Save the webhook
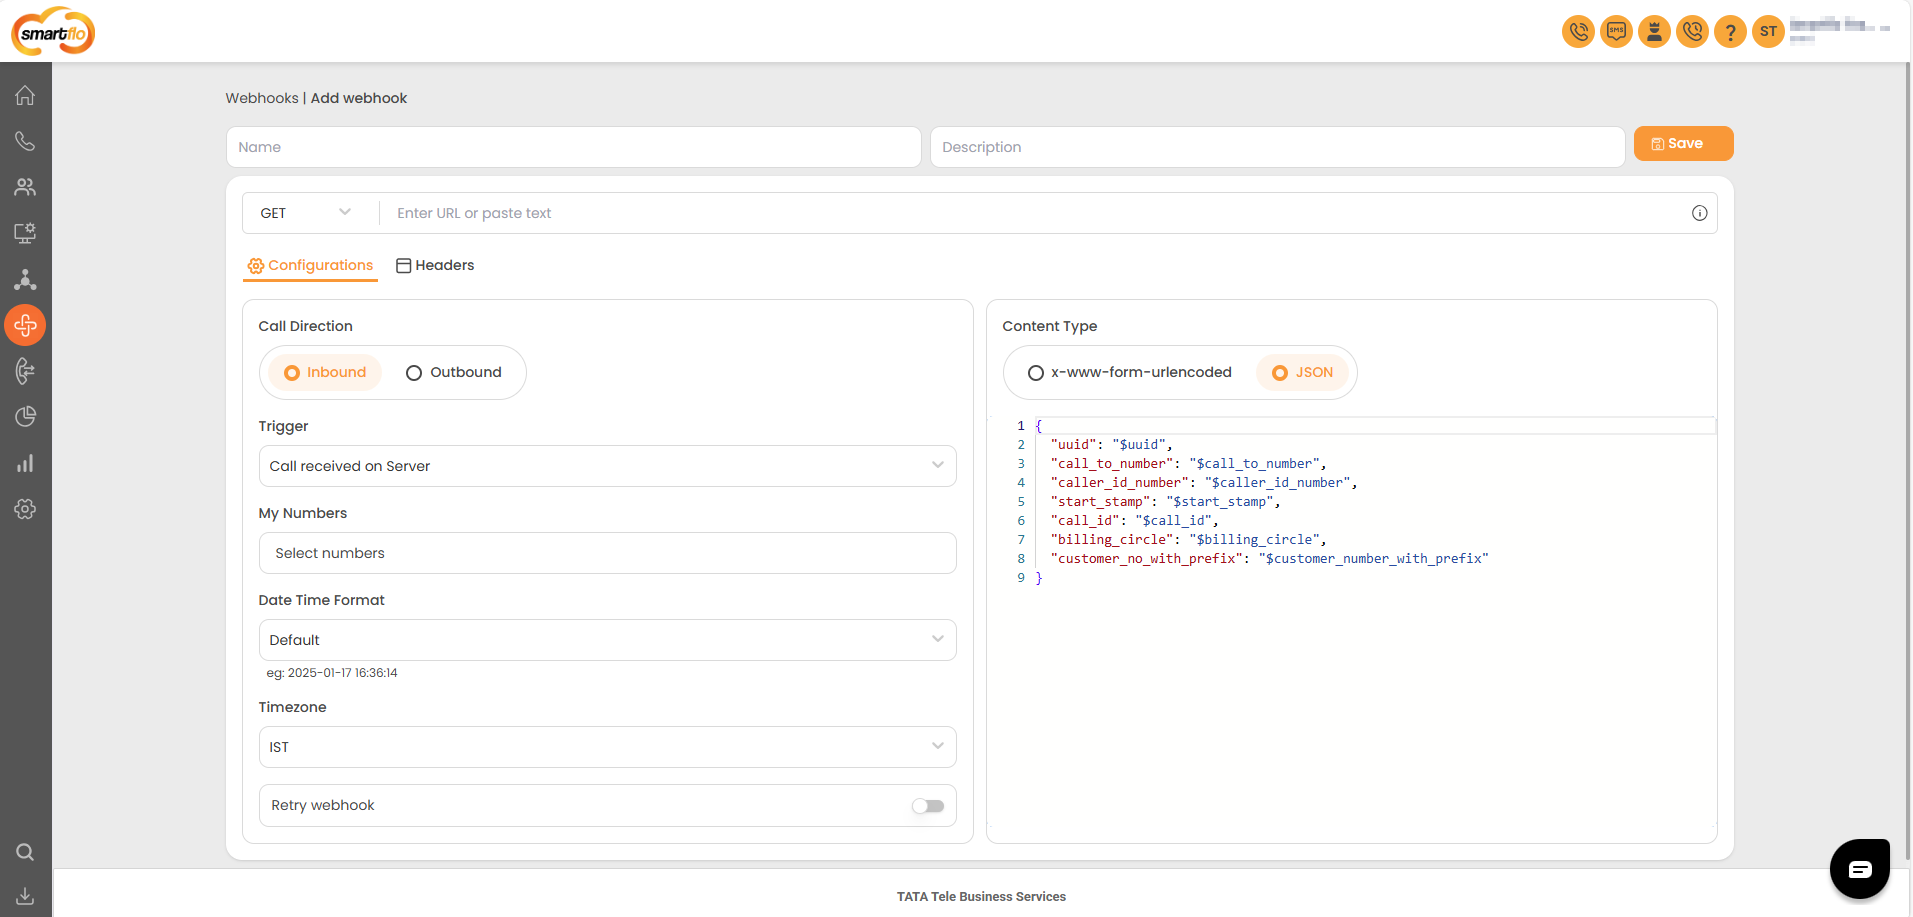 [x=1684, y=143]
